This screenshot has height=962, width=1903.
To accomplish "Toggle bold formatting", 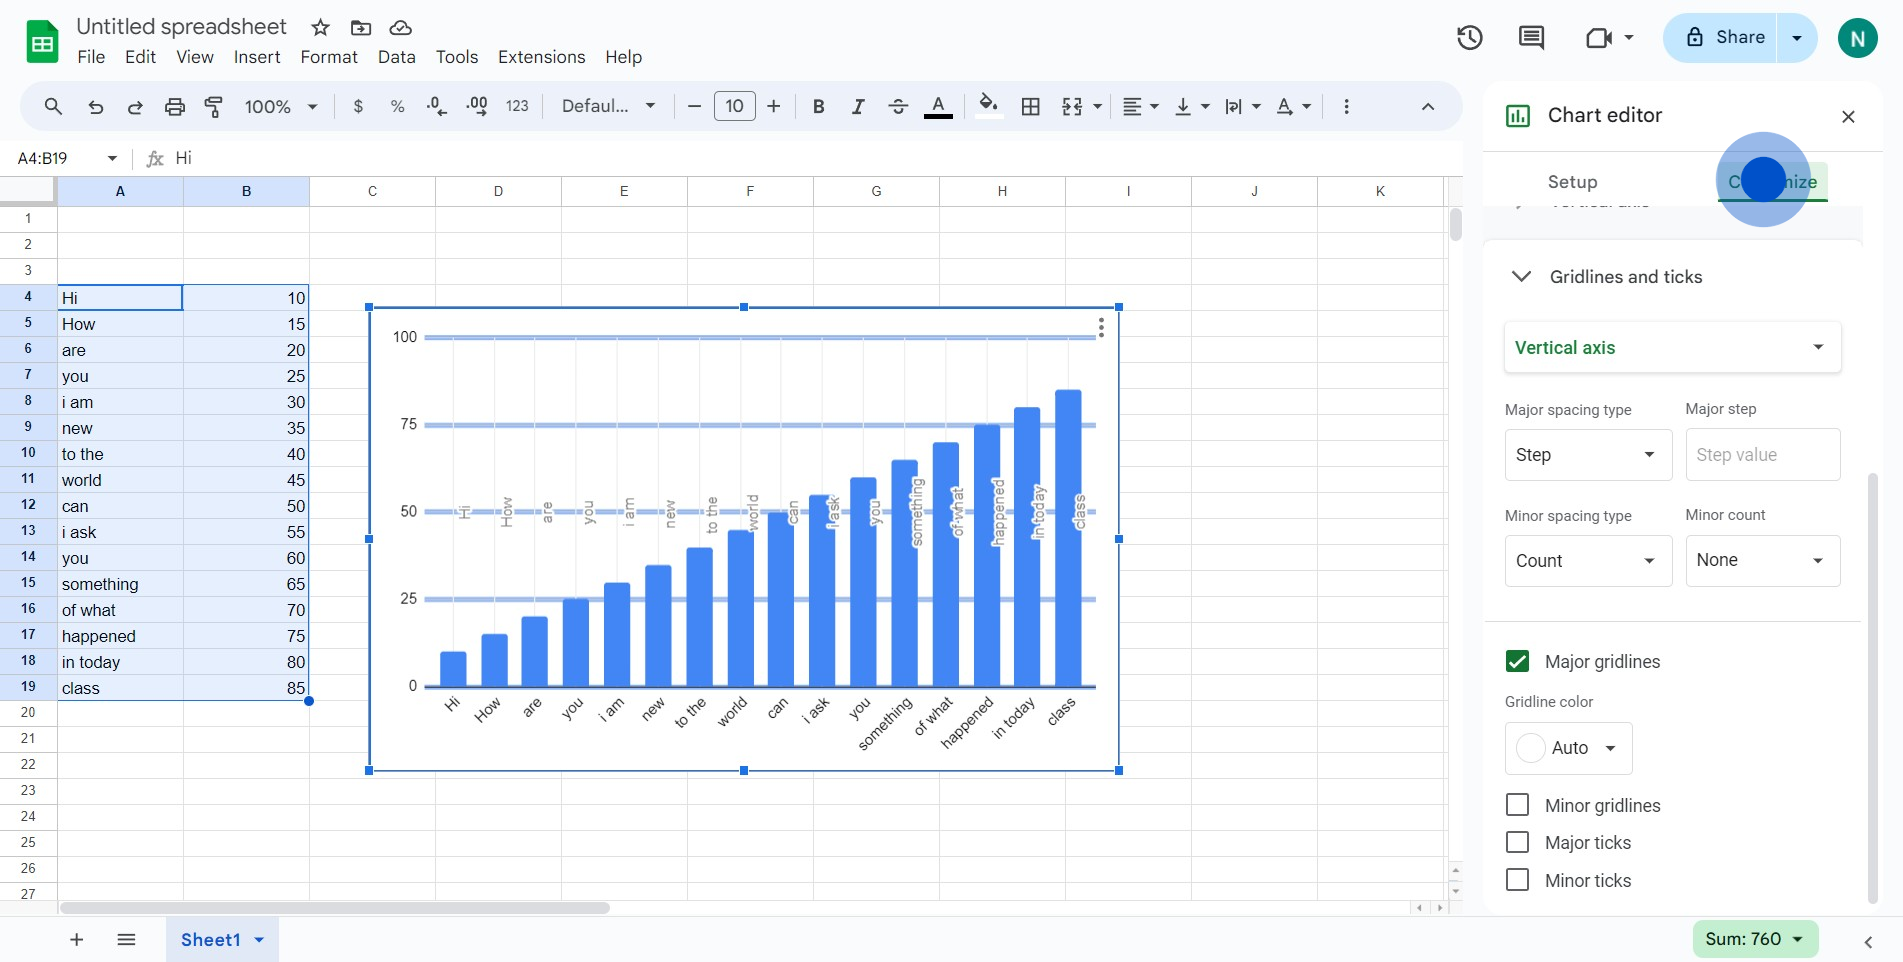I will click(x=818, y=107).
